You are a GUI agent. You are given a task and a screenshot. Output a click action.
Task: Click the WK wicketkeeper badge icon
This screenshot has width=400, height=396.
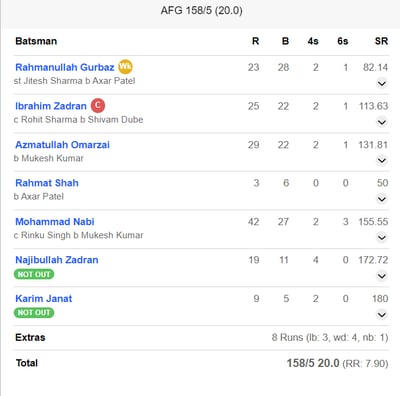125,66
